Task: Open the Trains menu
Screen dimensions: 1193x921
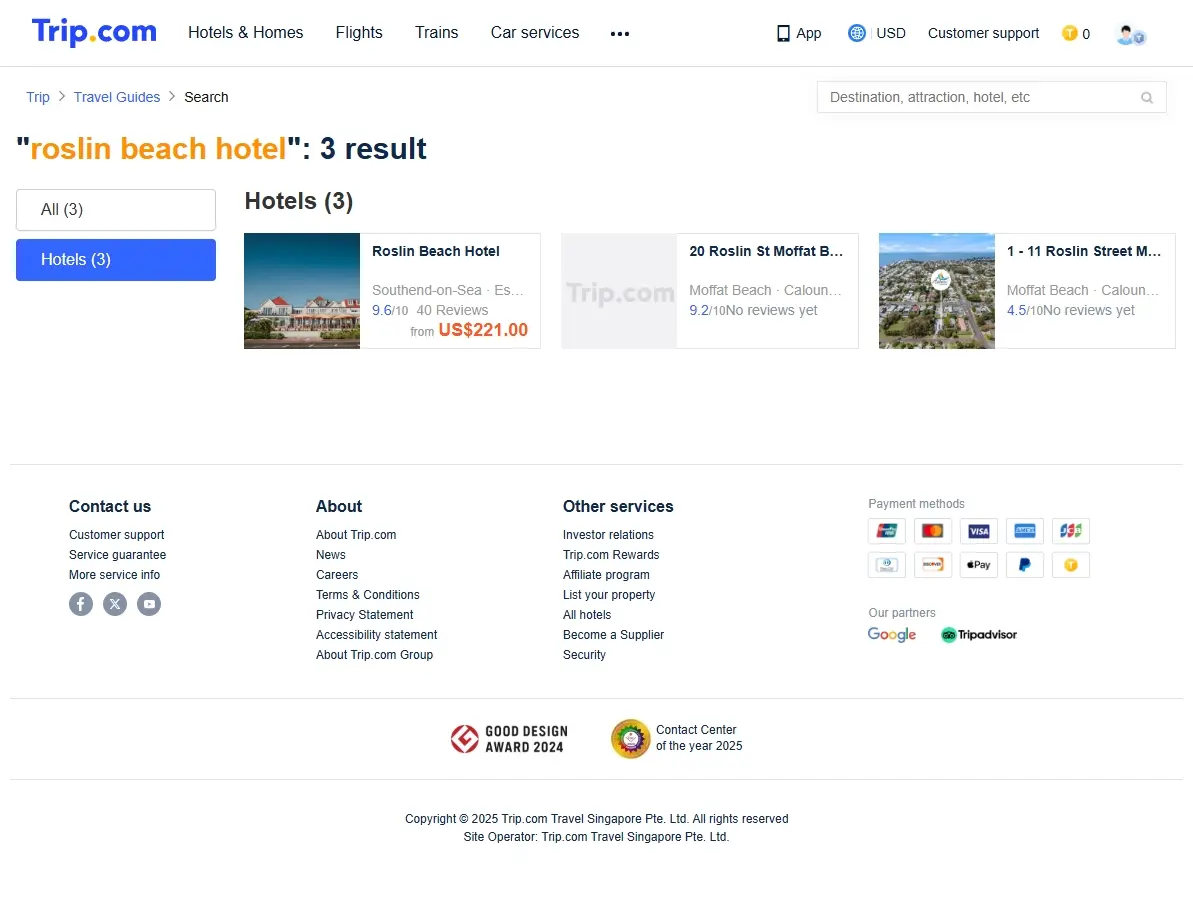Action: (437, 33)
